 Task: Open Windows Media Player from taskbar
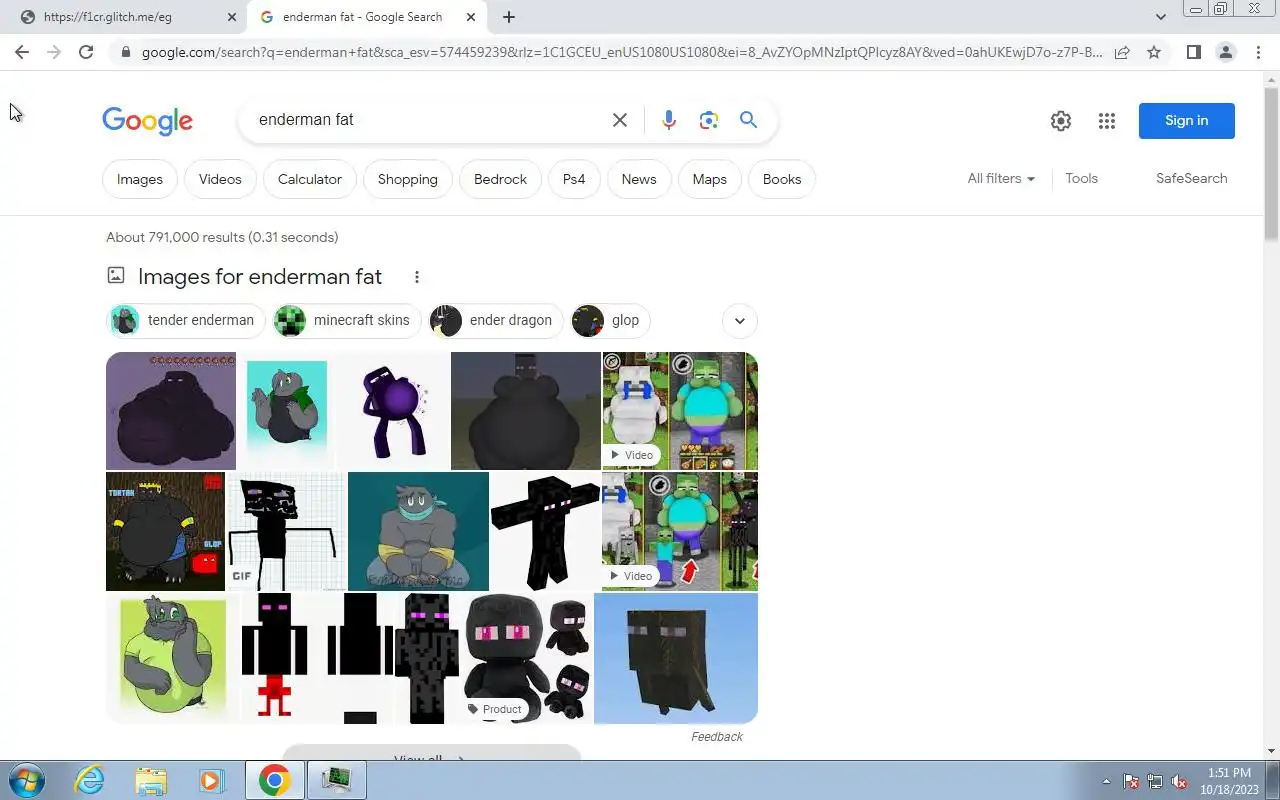[x=212, y=780]
